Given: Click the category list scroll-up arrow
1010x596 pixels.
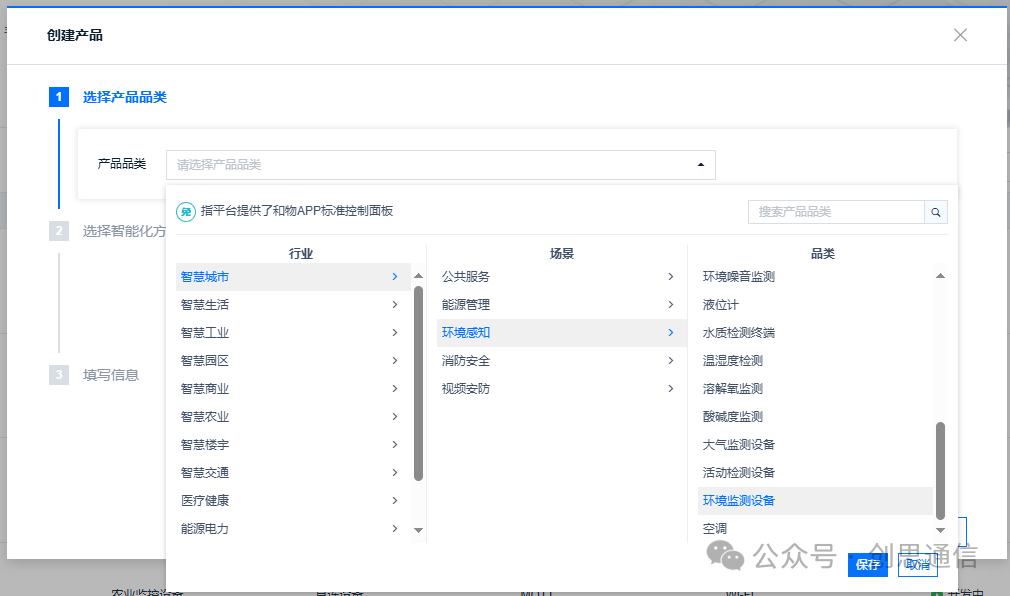Looking at the screenshot, I should coord(940,276).
